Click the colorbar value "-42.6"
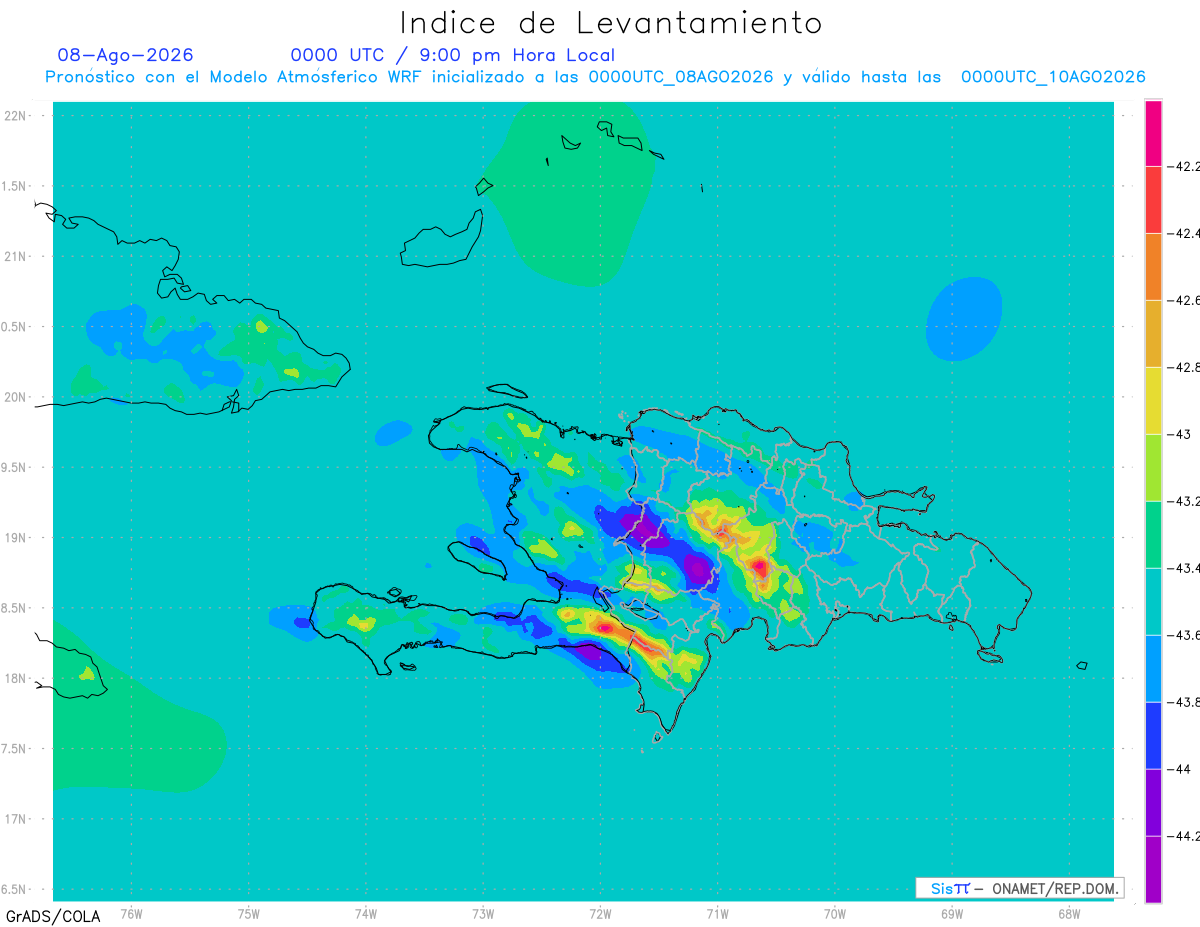 click(1185, 300)
